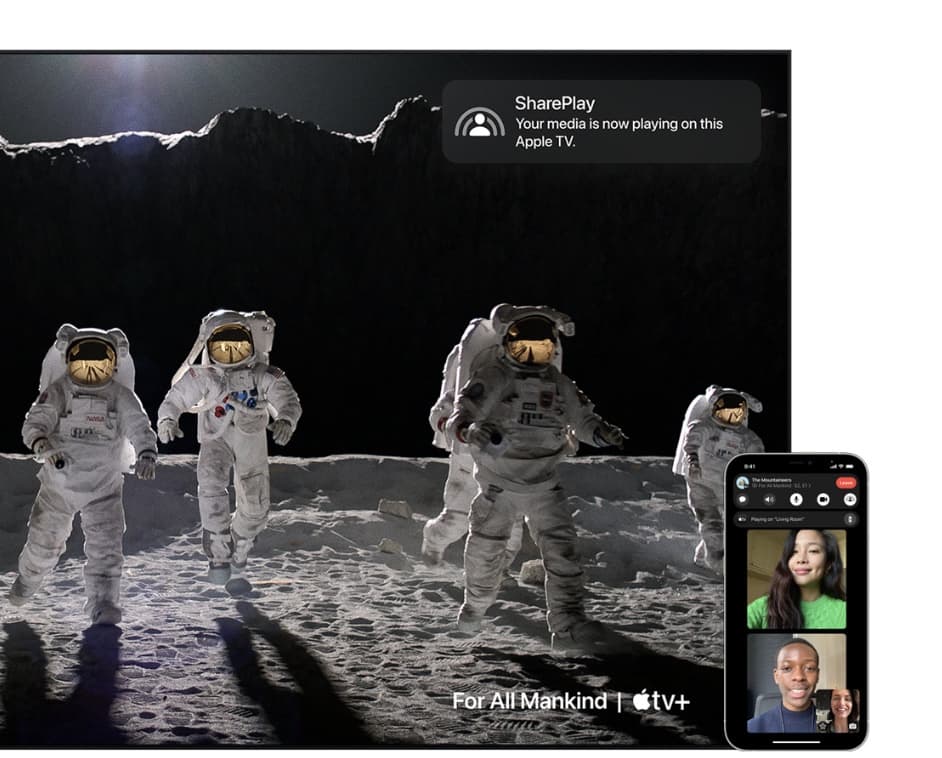Tap the Apple TV icon in Playing on bar
The width and height of the screenshot is (942, 758).
pos(741,519)
